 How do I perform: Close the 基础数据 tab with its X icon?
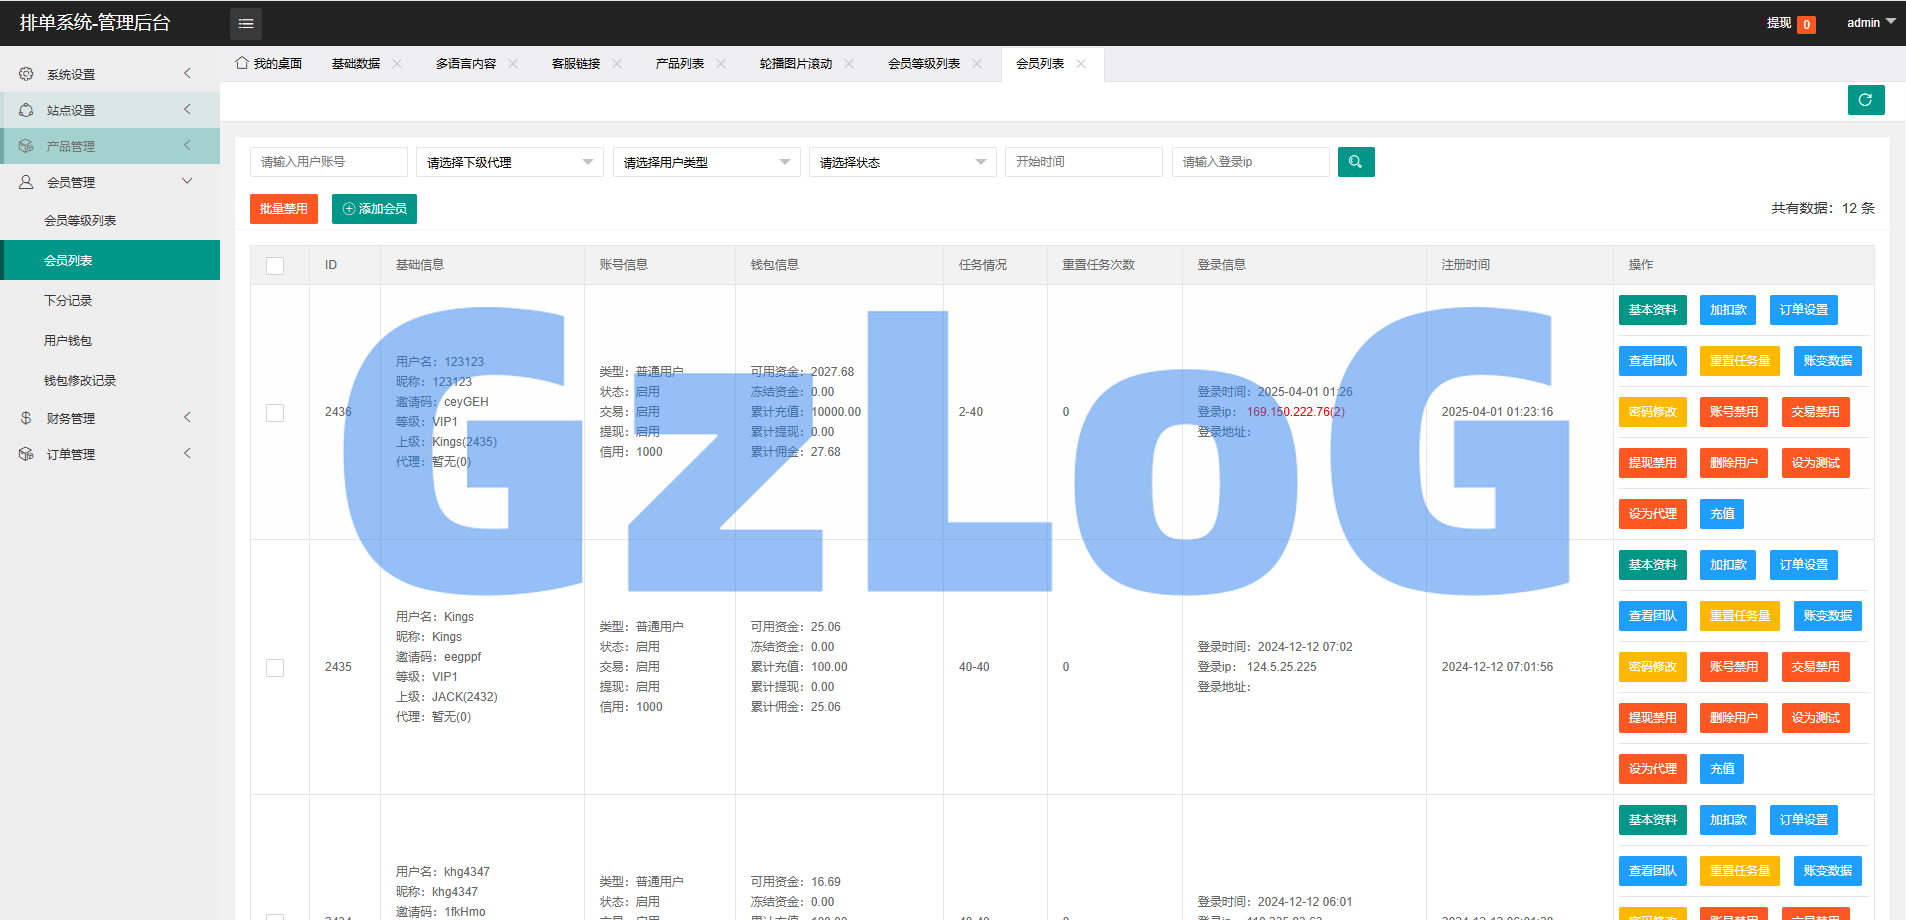397,64
